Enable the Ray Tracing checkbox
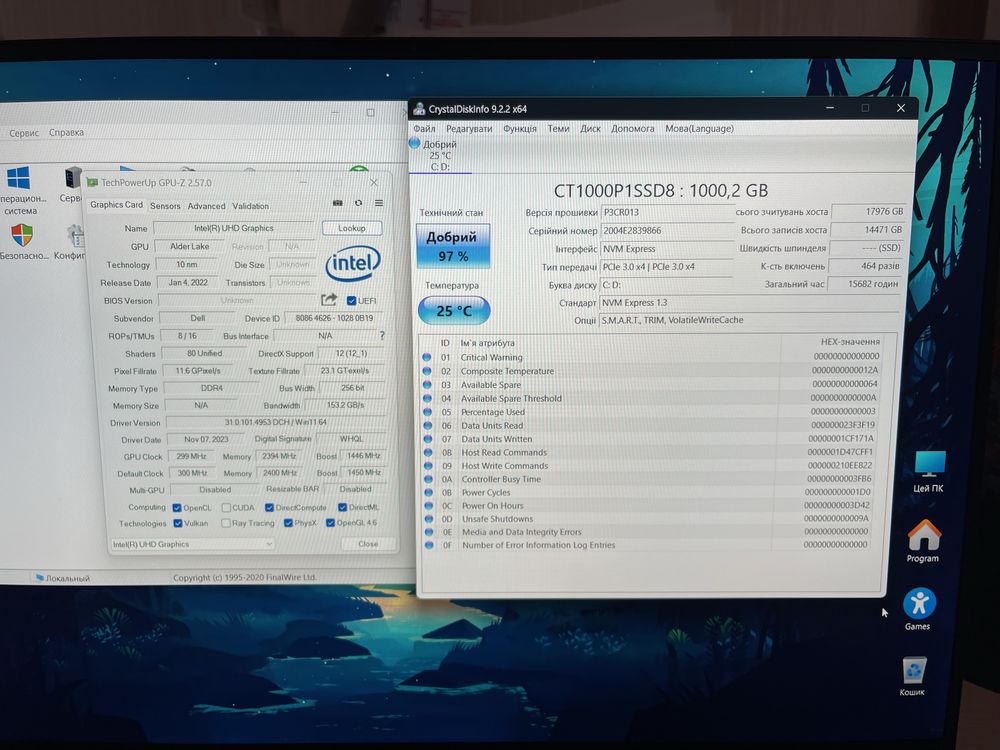Screen dimensions: 1000x750 226,523
